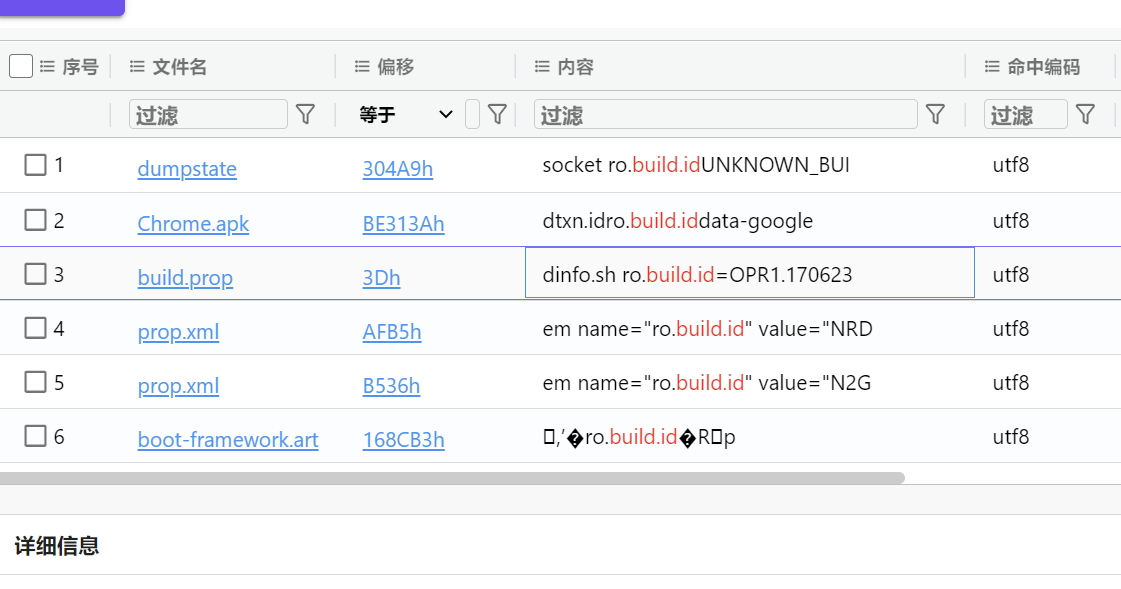Open the dumpstate file link
Image resolution: width=1121 pixels, height=589 pixels.
186,169
